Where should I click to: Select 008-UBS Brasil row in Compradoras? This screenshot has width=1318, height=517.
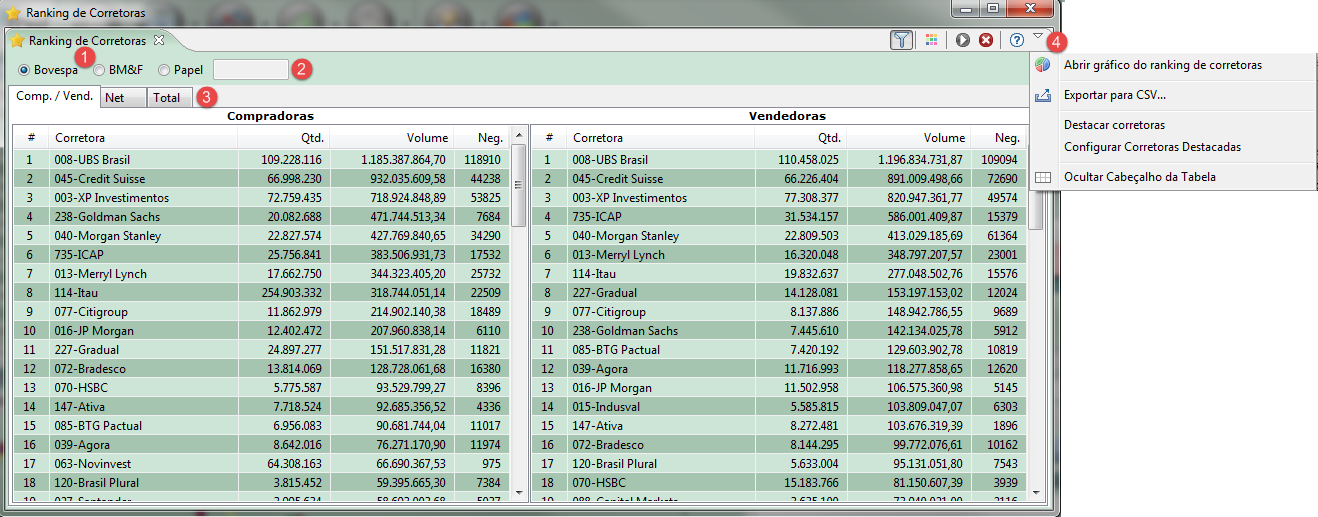[261, 159]
